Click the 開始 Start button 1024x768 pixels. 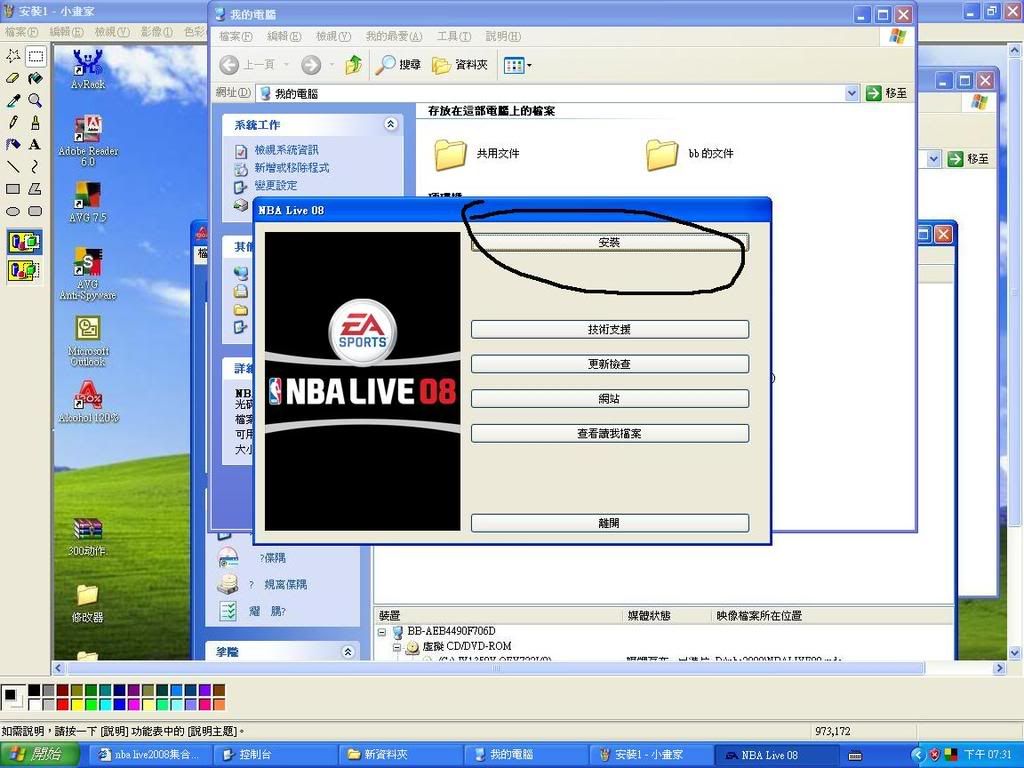click(39, 755)
